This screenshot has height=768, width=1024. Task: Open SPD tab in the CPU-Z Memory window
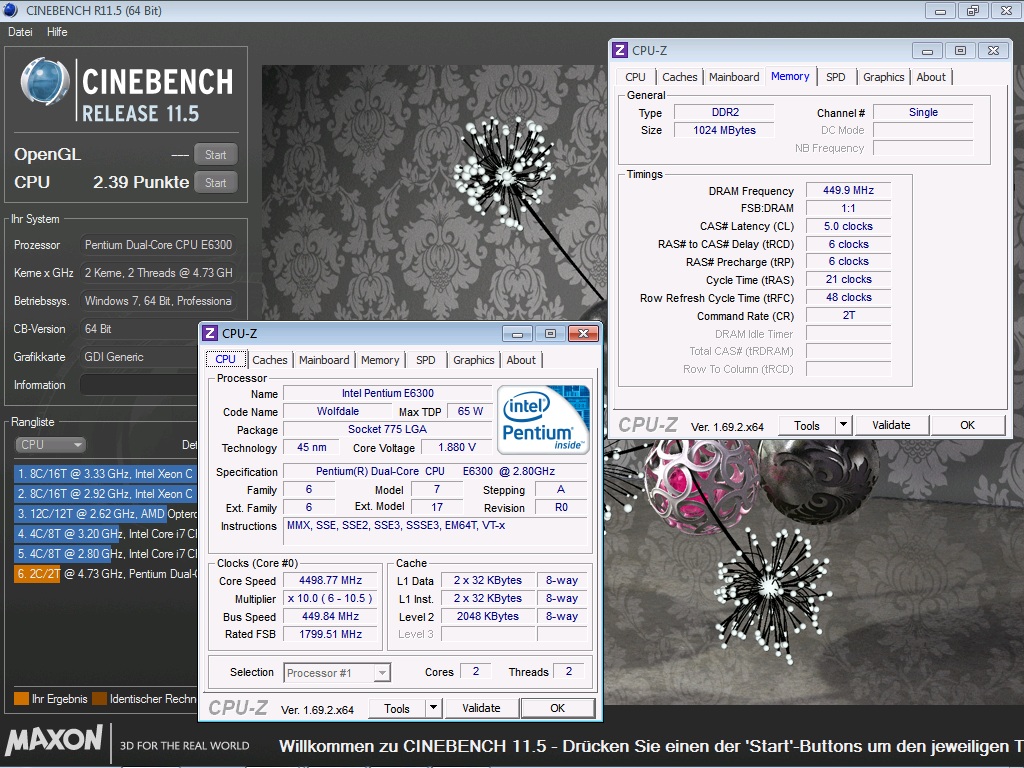pos(835,77)
